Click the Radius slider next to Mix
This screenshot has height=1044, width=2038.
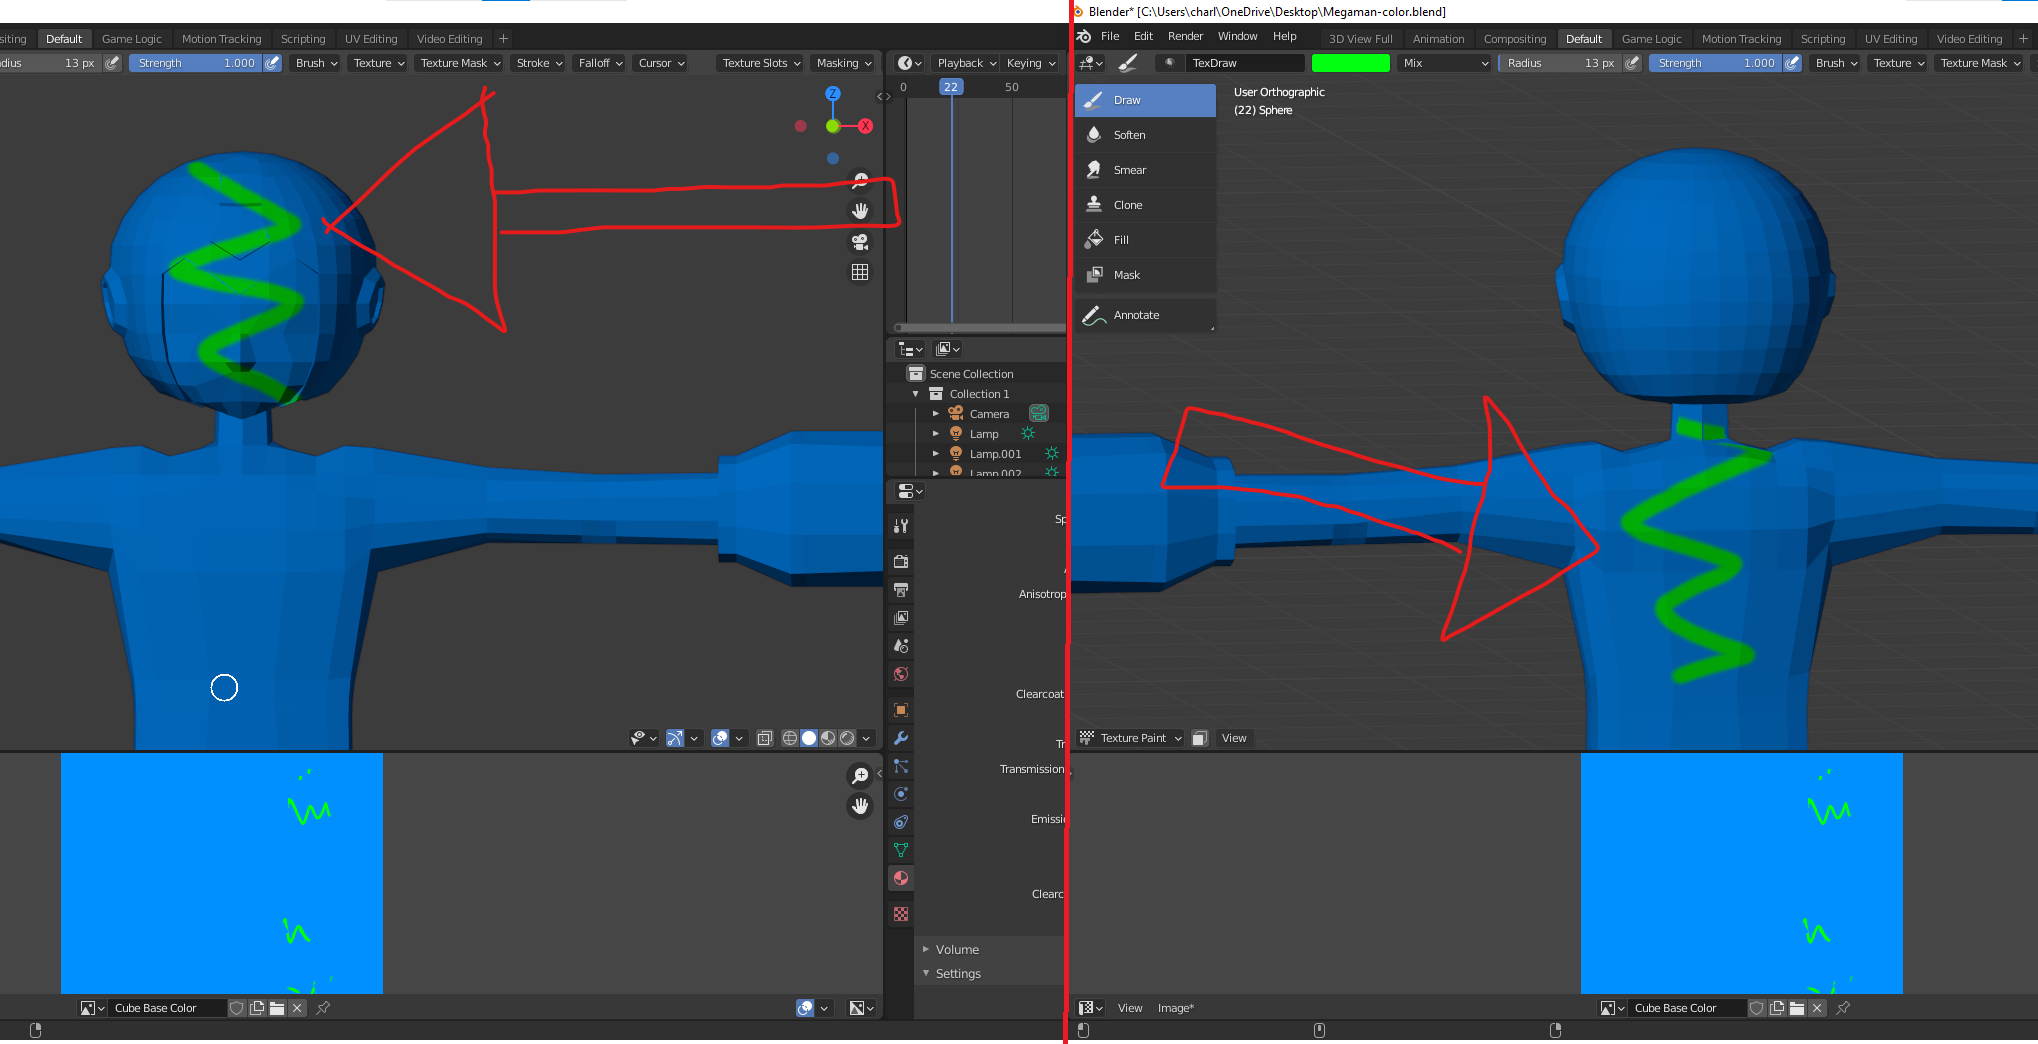[x=1560, y=63]
